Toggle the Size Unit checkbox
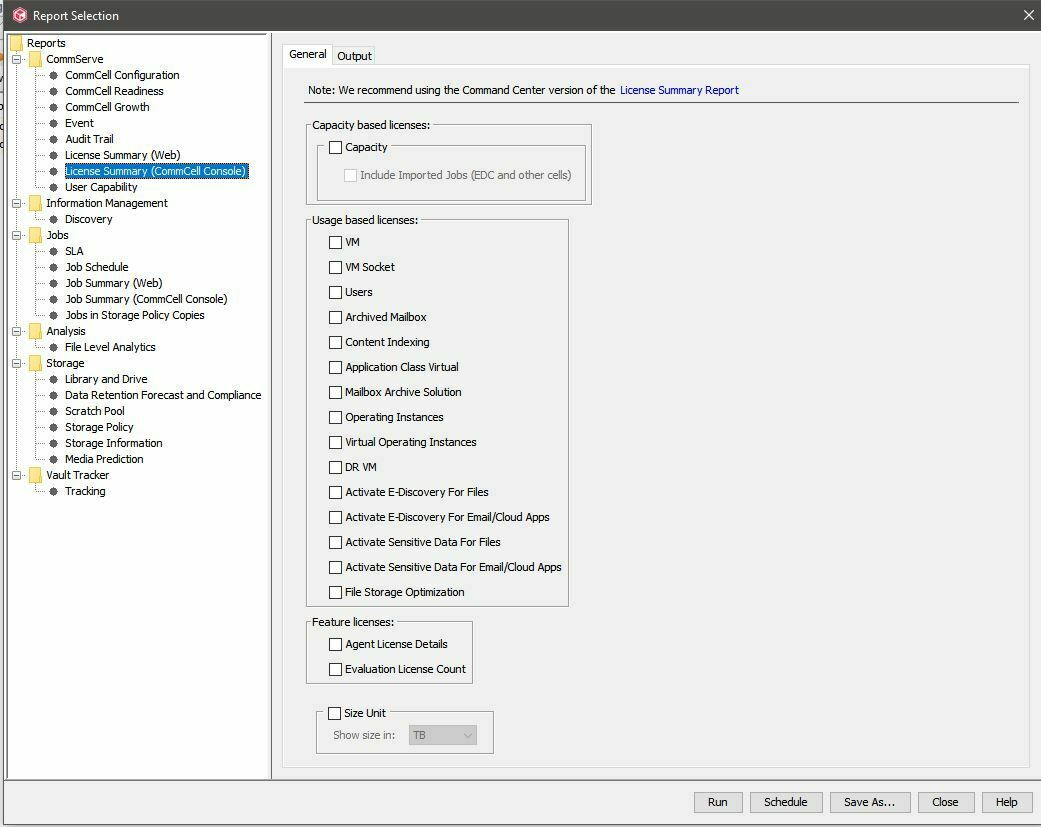The height and width of the screenshot is (827, 1041). tap(335, 714)
